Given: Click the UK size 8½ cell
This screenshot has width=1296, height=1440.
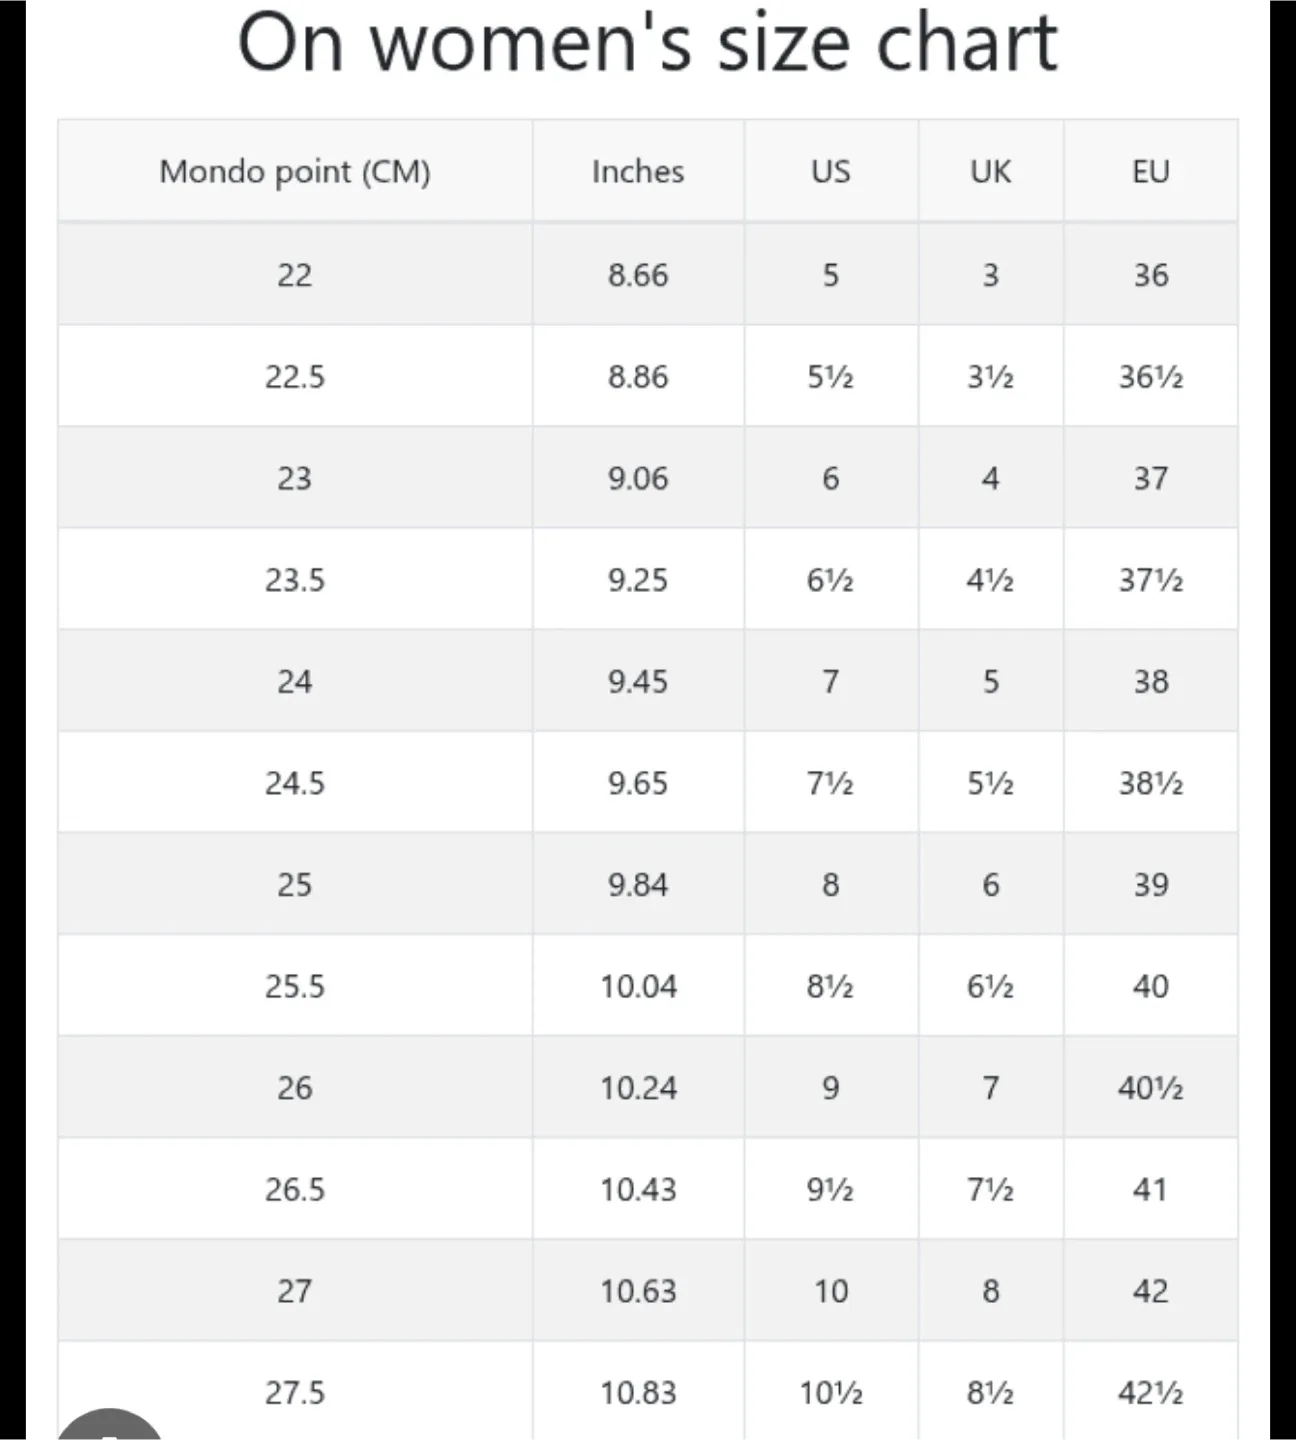Looking at the screenshot, I should point(990,1393).
